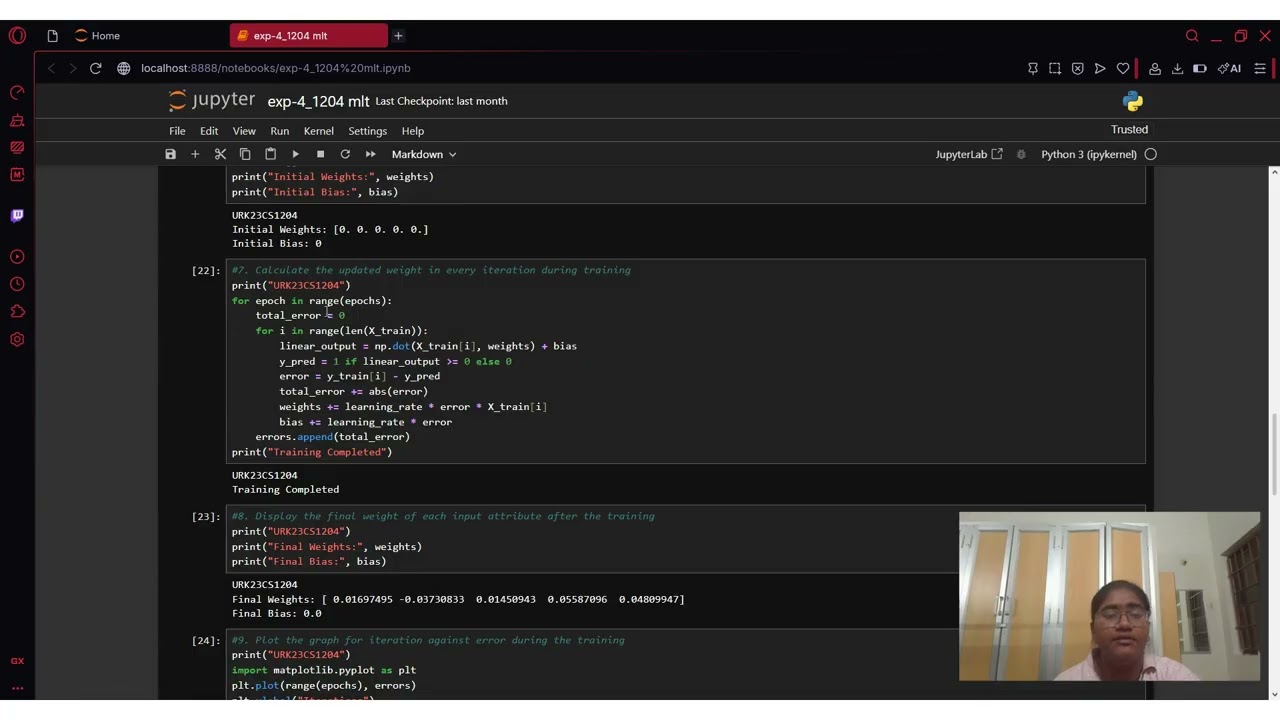Open the View menu
Screen dimensions: 1280x720
coord(244,131)
